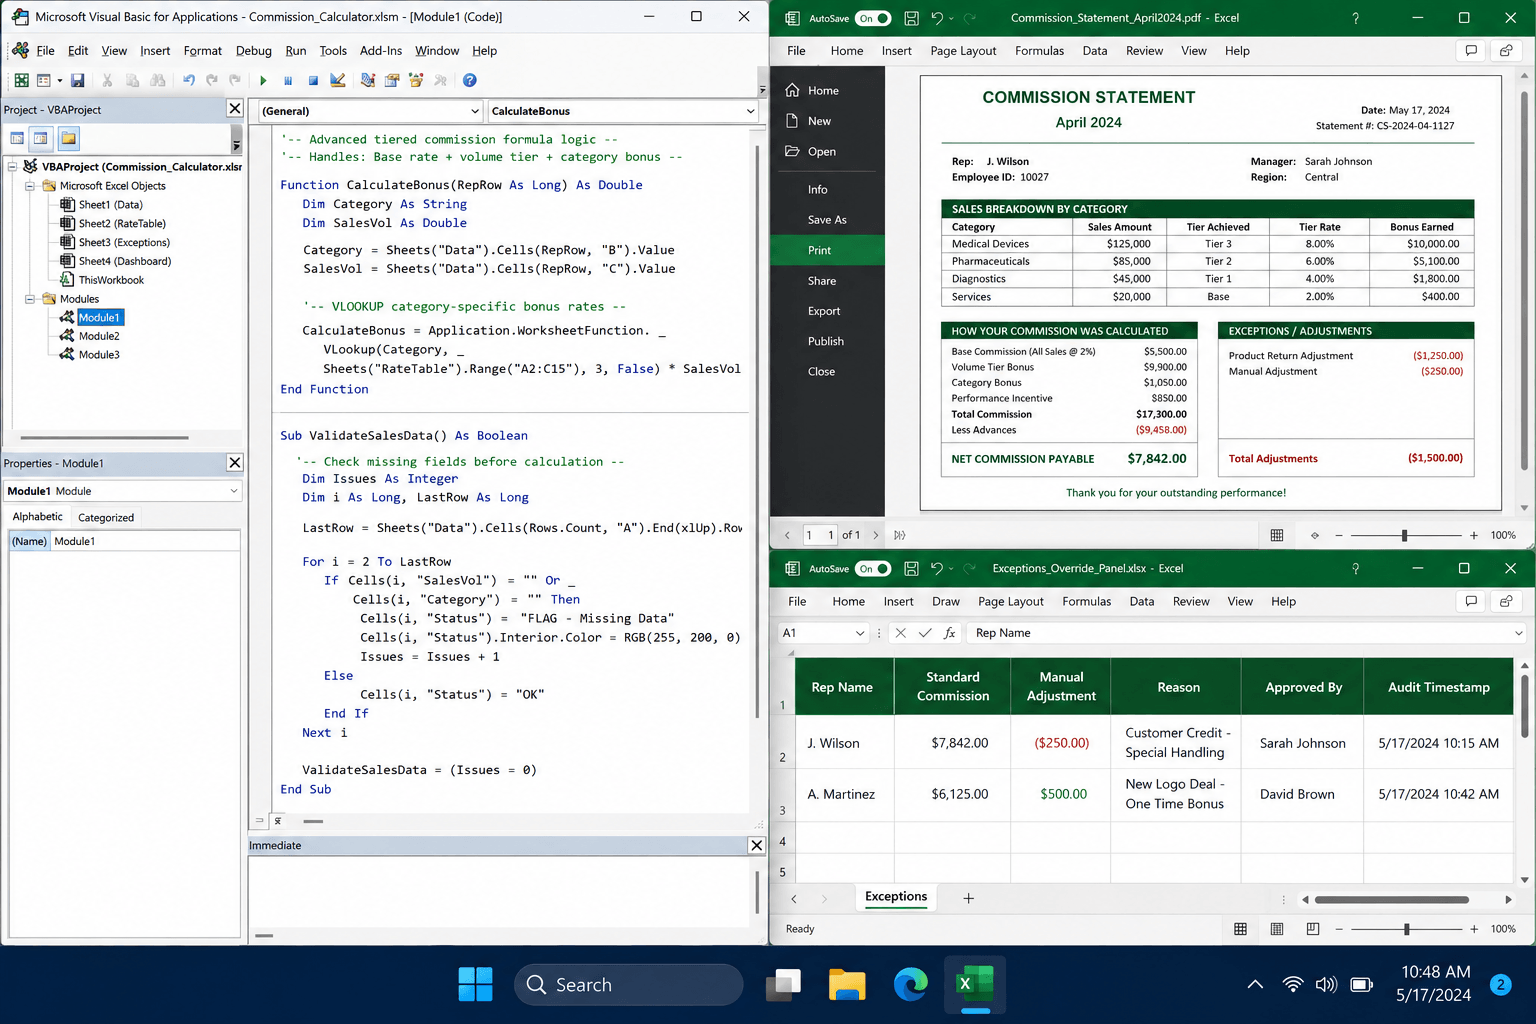
Task: Collapse the VBAProject root tree node
Action: pos(12,167)
